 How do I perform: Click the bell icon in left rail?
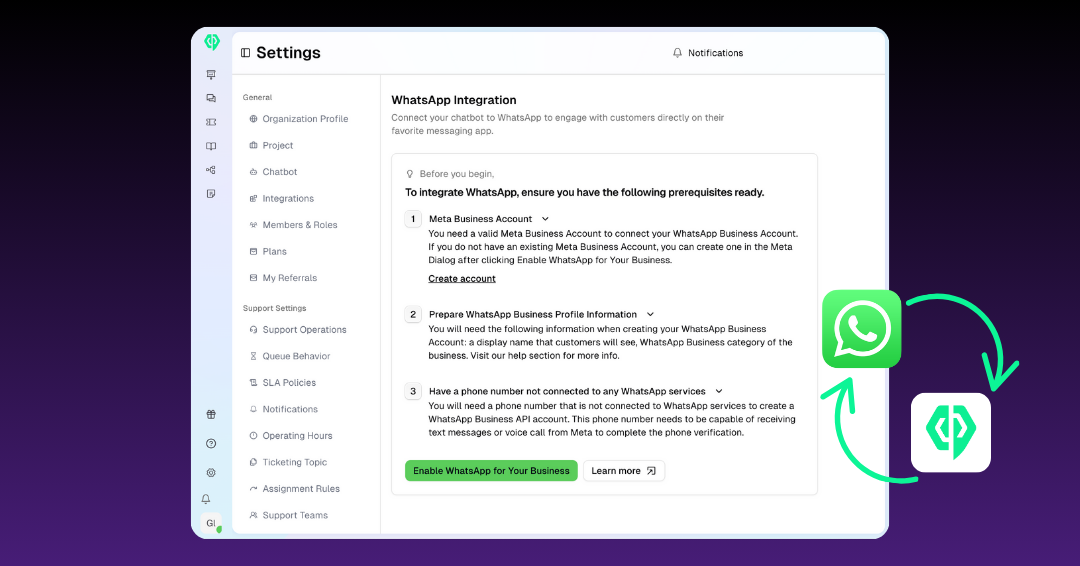[206, 499]
